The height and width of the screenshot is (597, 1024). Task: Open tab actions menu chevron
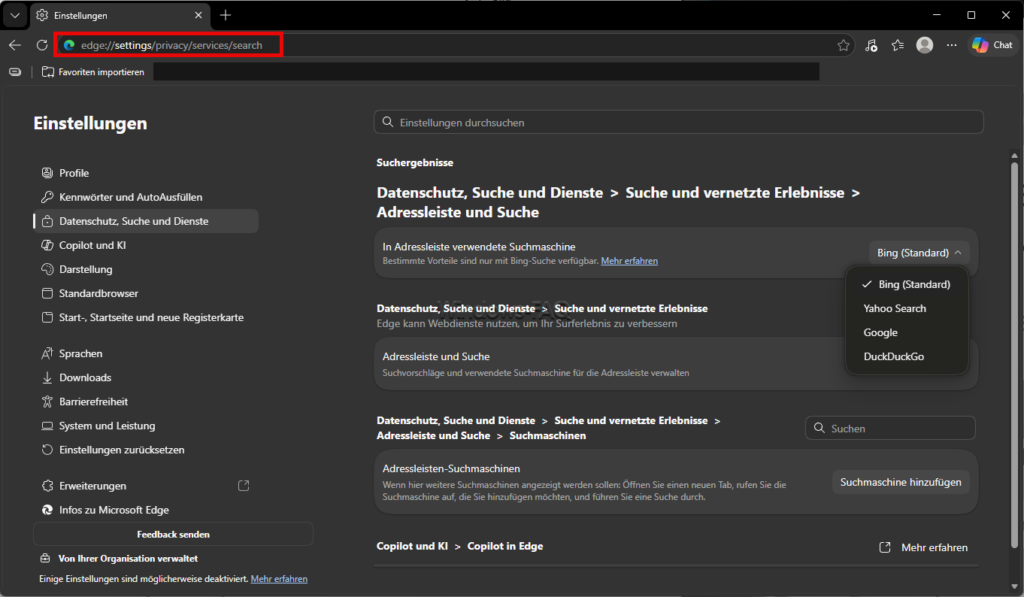15,15
